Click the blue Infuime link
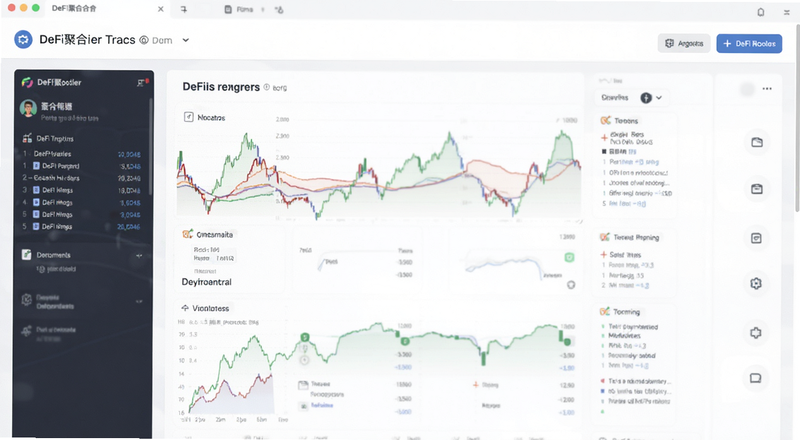Viewport: 800px width, 440px height. pyautogui.click(x=322, y=405)
